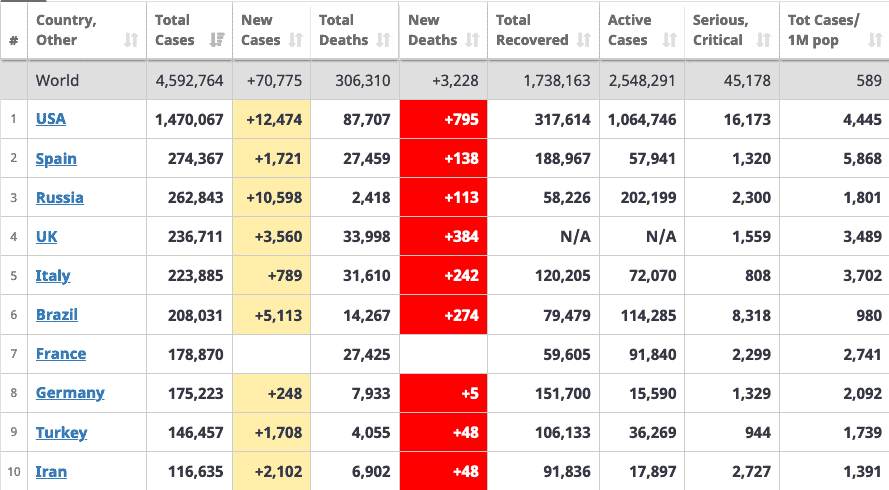
Task: Click the Active Cases column header
Action: (642, 30)
